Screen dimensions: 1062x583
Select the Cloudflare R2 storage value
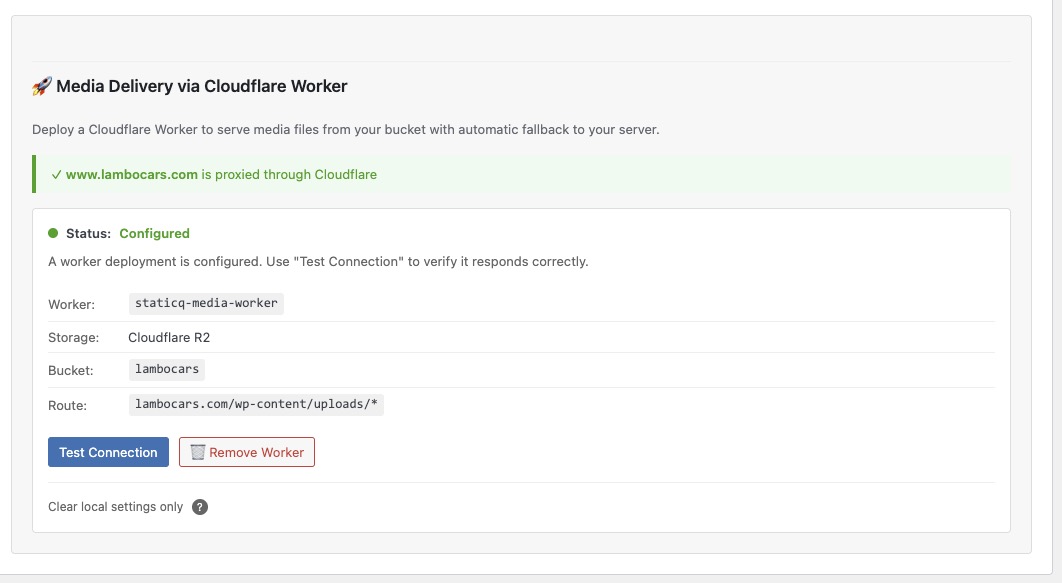pos(168,337)
